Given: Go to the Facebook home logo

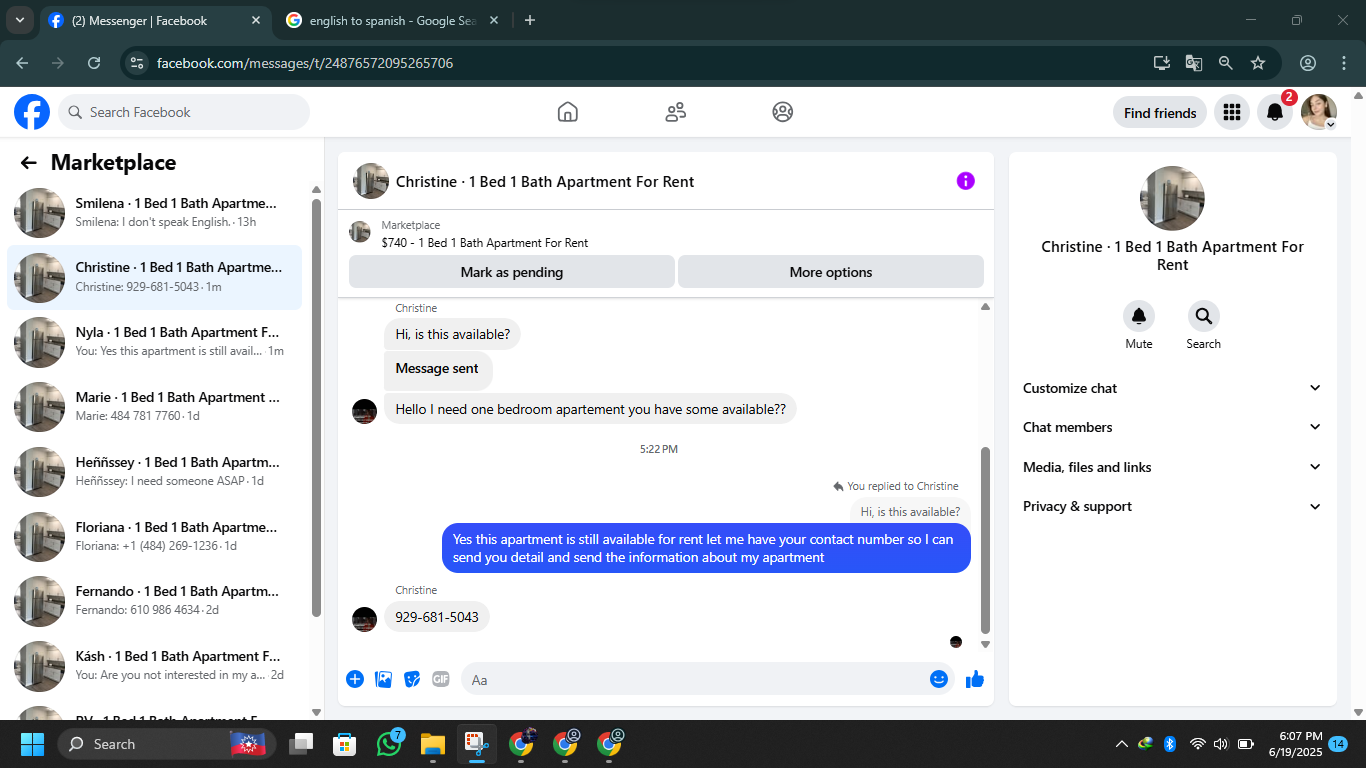Looking at the screenshot, I should pos(32,112).
